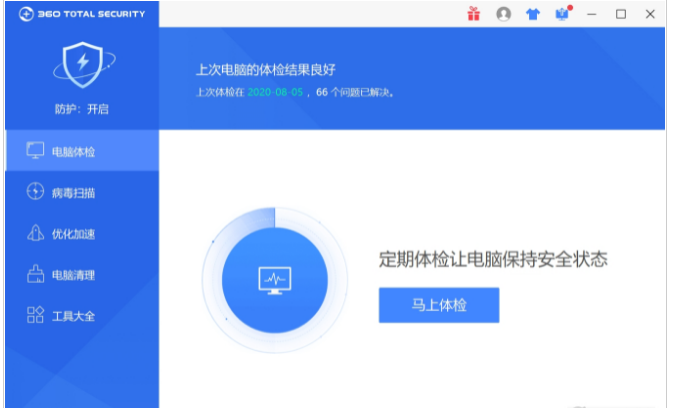Viewport: 680px width, 408px height.
Task: Open the skin T-shirt icon
Action: pos(533,14)
